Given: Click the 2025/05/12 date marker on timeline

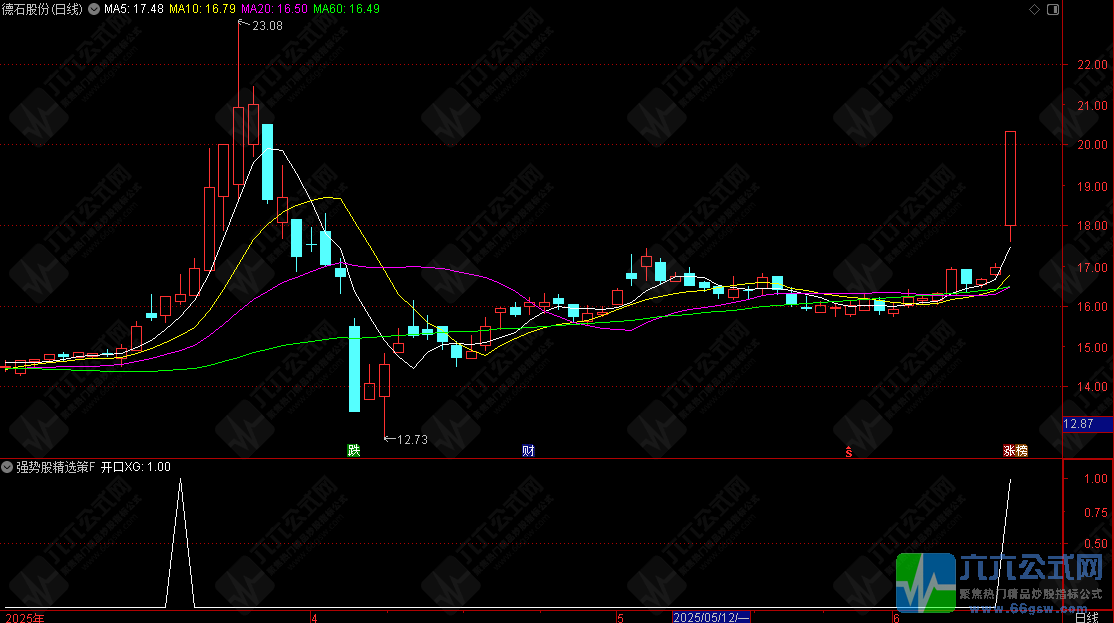Looking at the screenshot, I should coord(712,616).
